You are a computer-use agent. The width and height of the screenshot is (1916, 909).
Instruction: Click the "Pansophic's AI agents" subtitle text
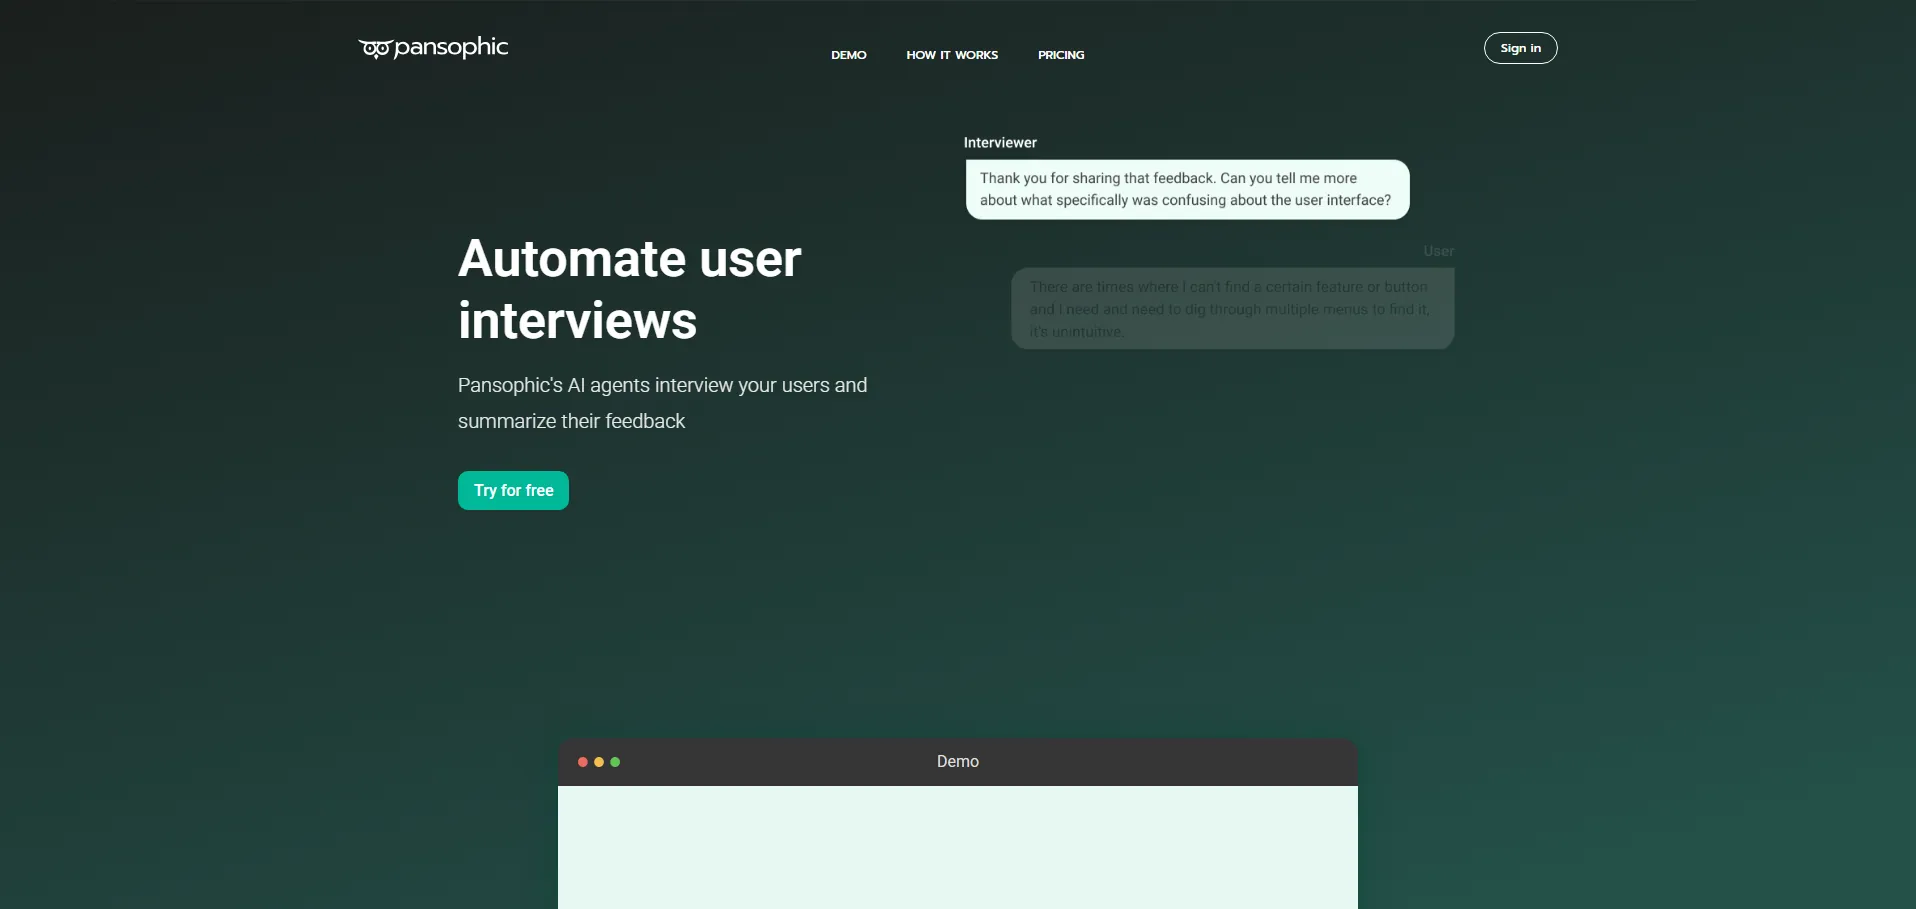662,385
